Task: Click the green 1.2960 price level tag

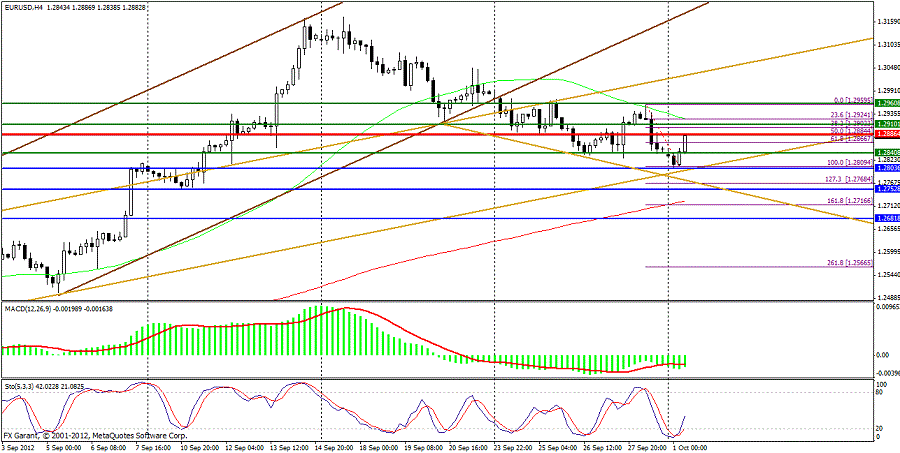Action: tap(887, 102)
